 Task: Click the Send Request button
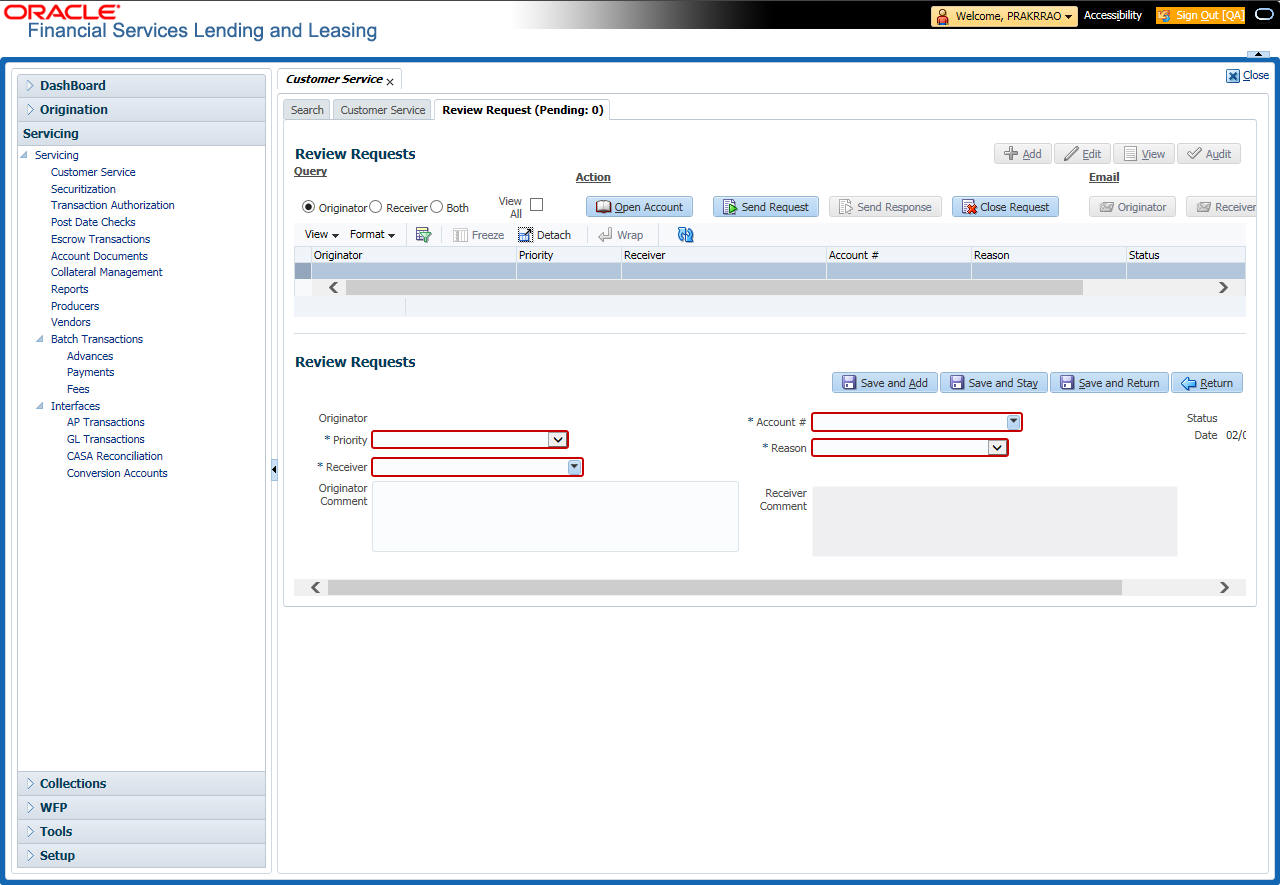pos(765,207)
